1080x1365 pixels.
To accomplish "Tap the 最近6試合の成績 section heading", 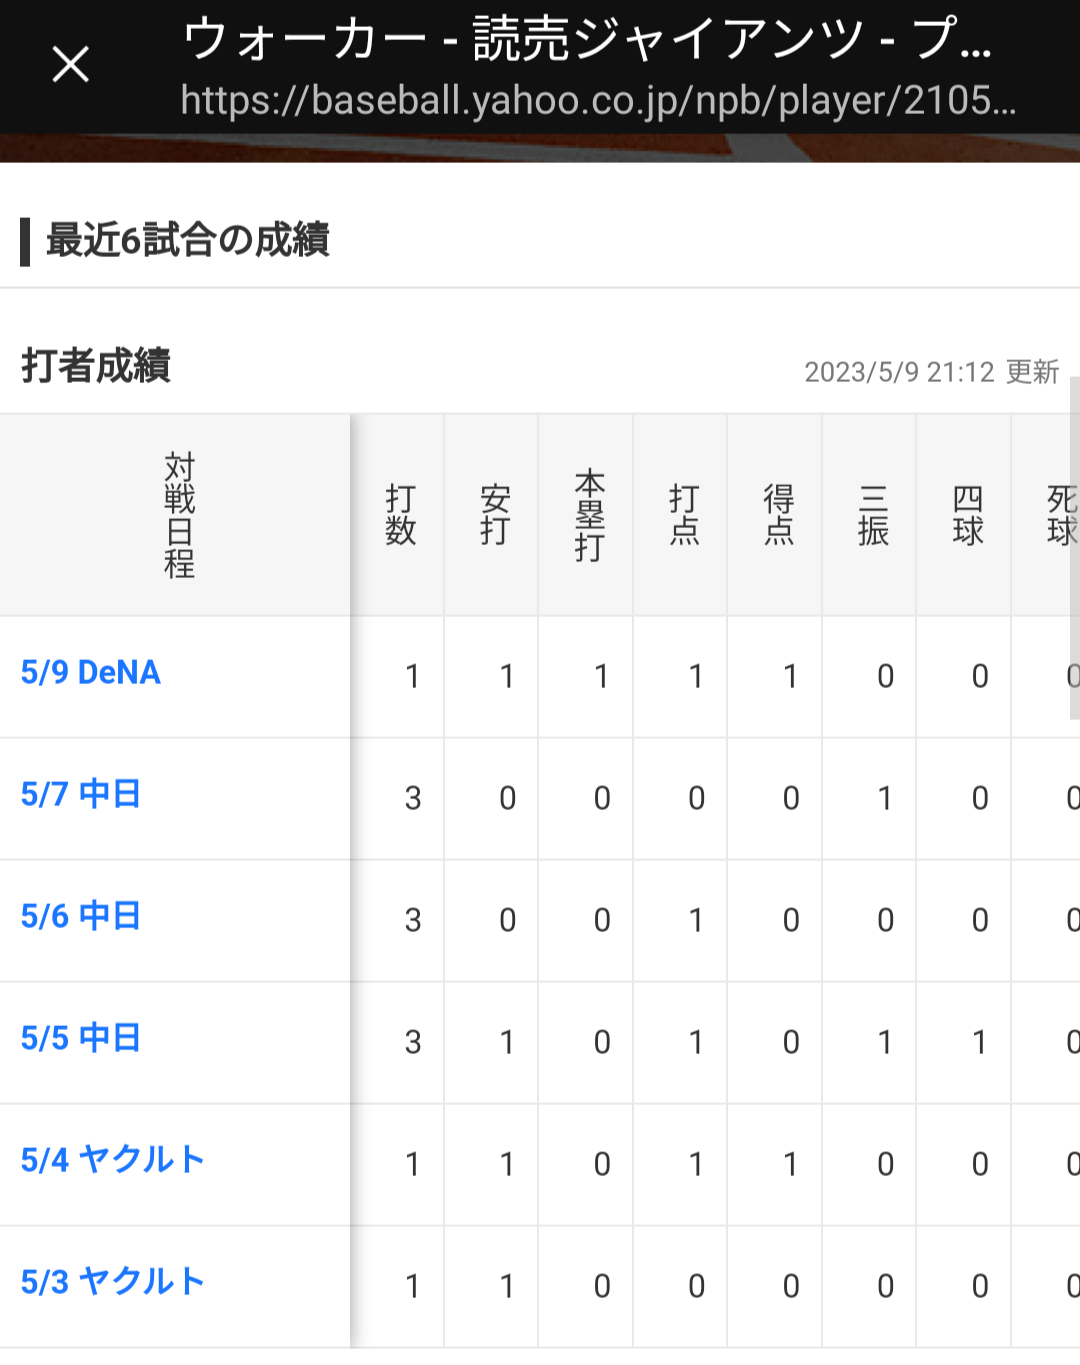I will (x=188, y=241).
